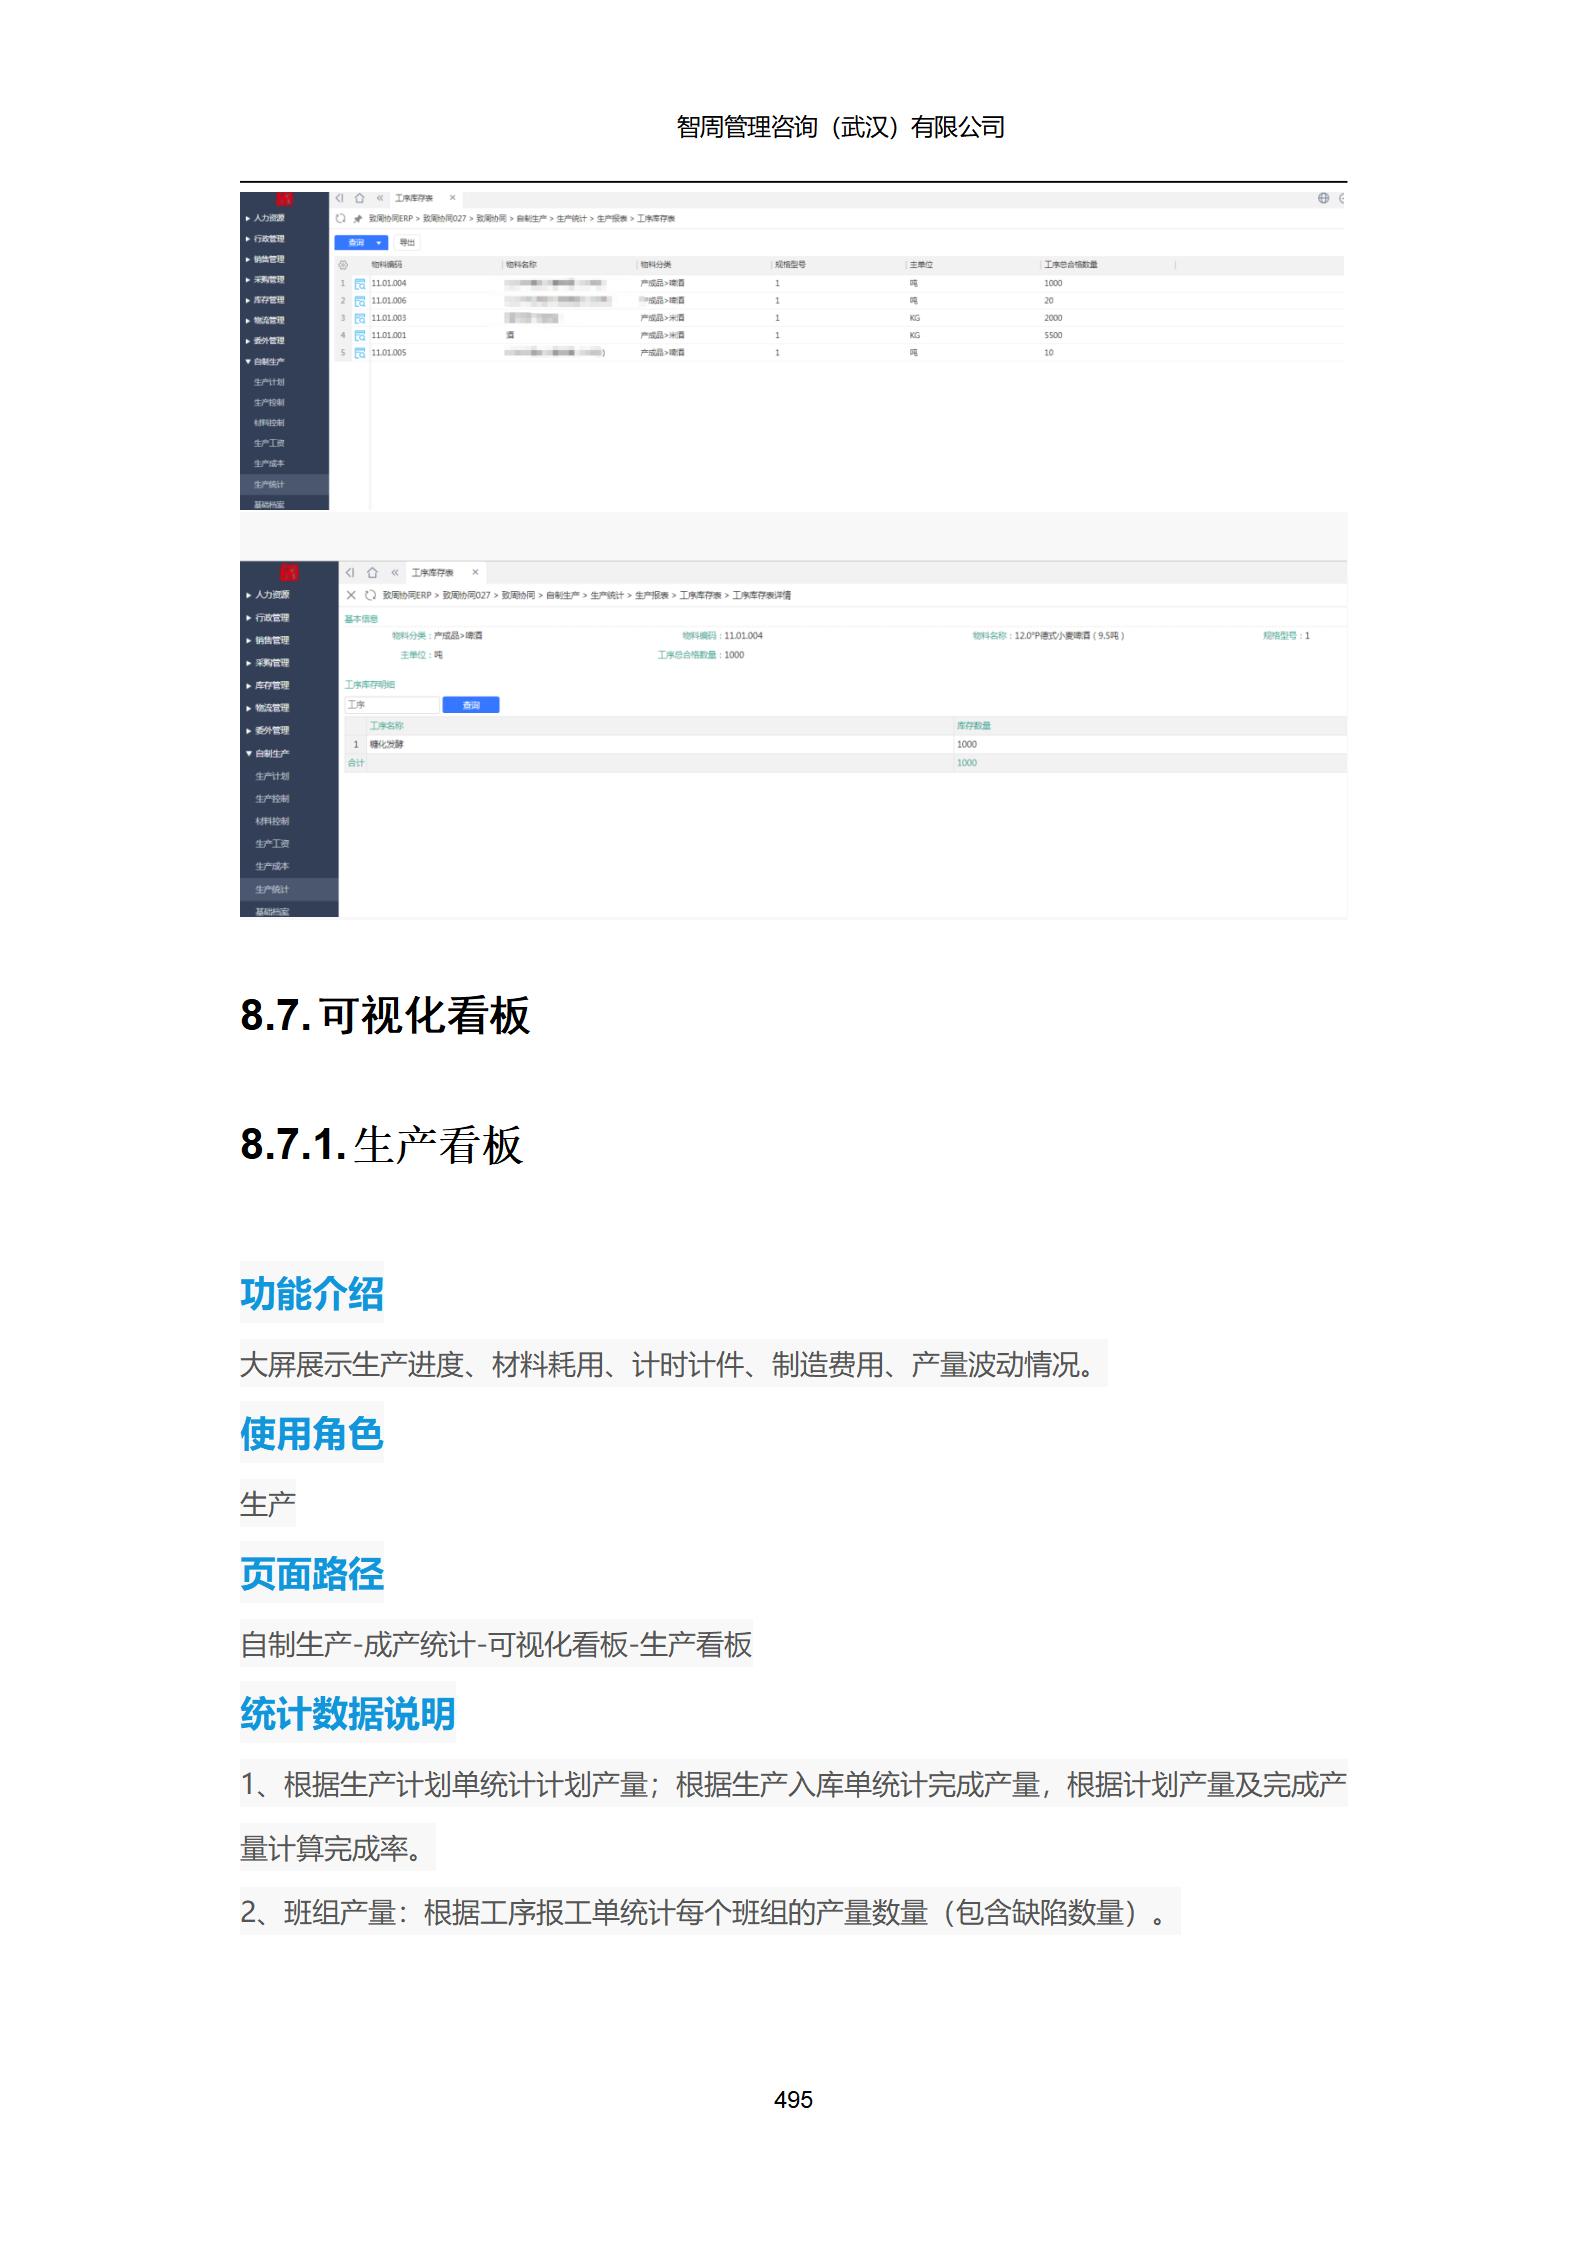Select 生产成本 in the list-view sidebar
Image resolution: width=1587 pixels, height=2245 pixels.
pyautogui.click(x=269, y=464)
